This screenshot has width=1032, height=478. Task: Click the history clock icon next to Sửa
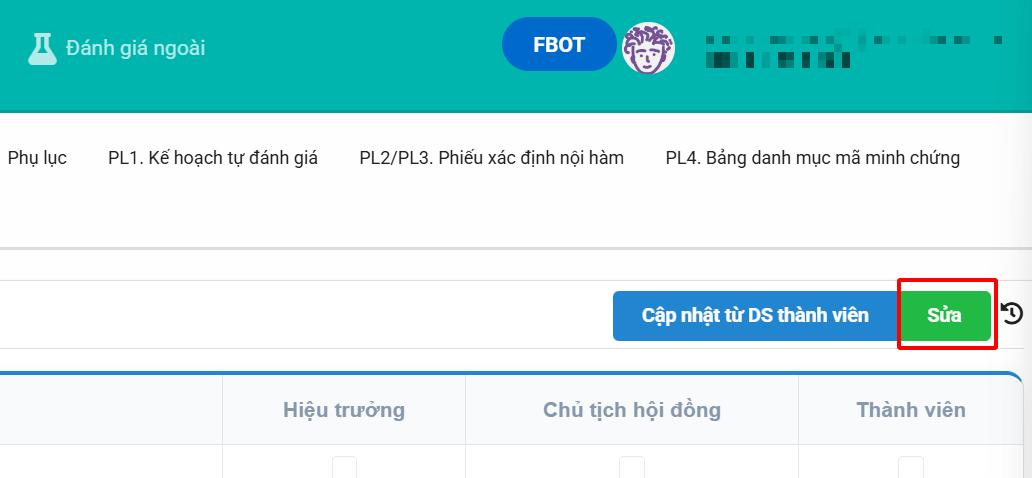coord(1011,314)
